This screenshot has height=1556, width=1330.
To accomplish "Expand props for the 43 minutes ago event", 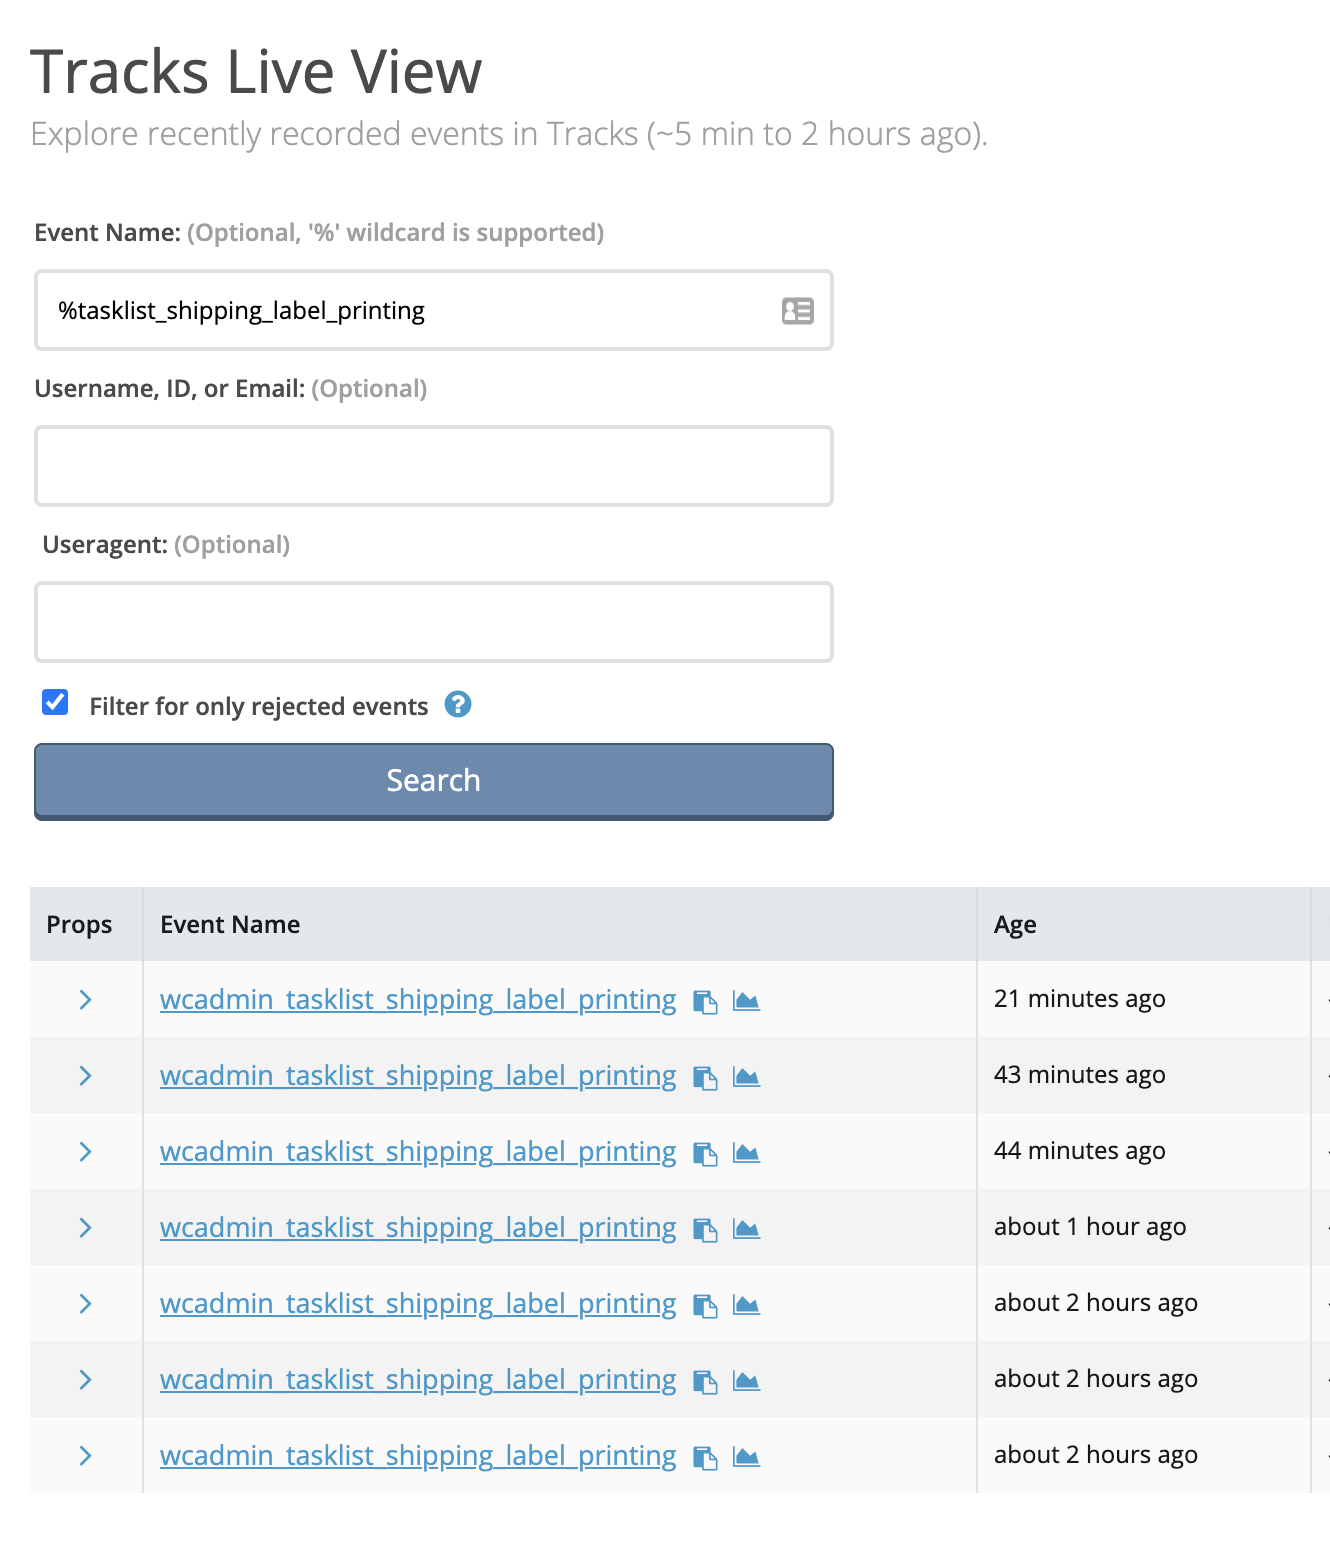I will point(86,1075).
